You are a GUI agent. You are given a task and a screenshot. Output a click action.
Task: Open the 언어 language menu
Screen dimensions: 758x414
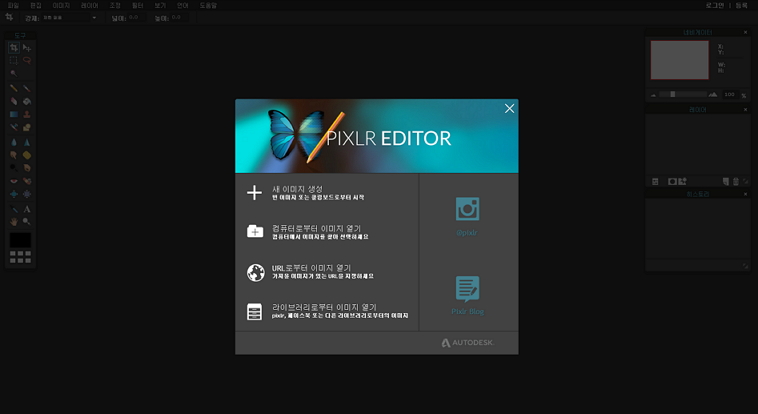183,5
